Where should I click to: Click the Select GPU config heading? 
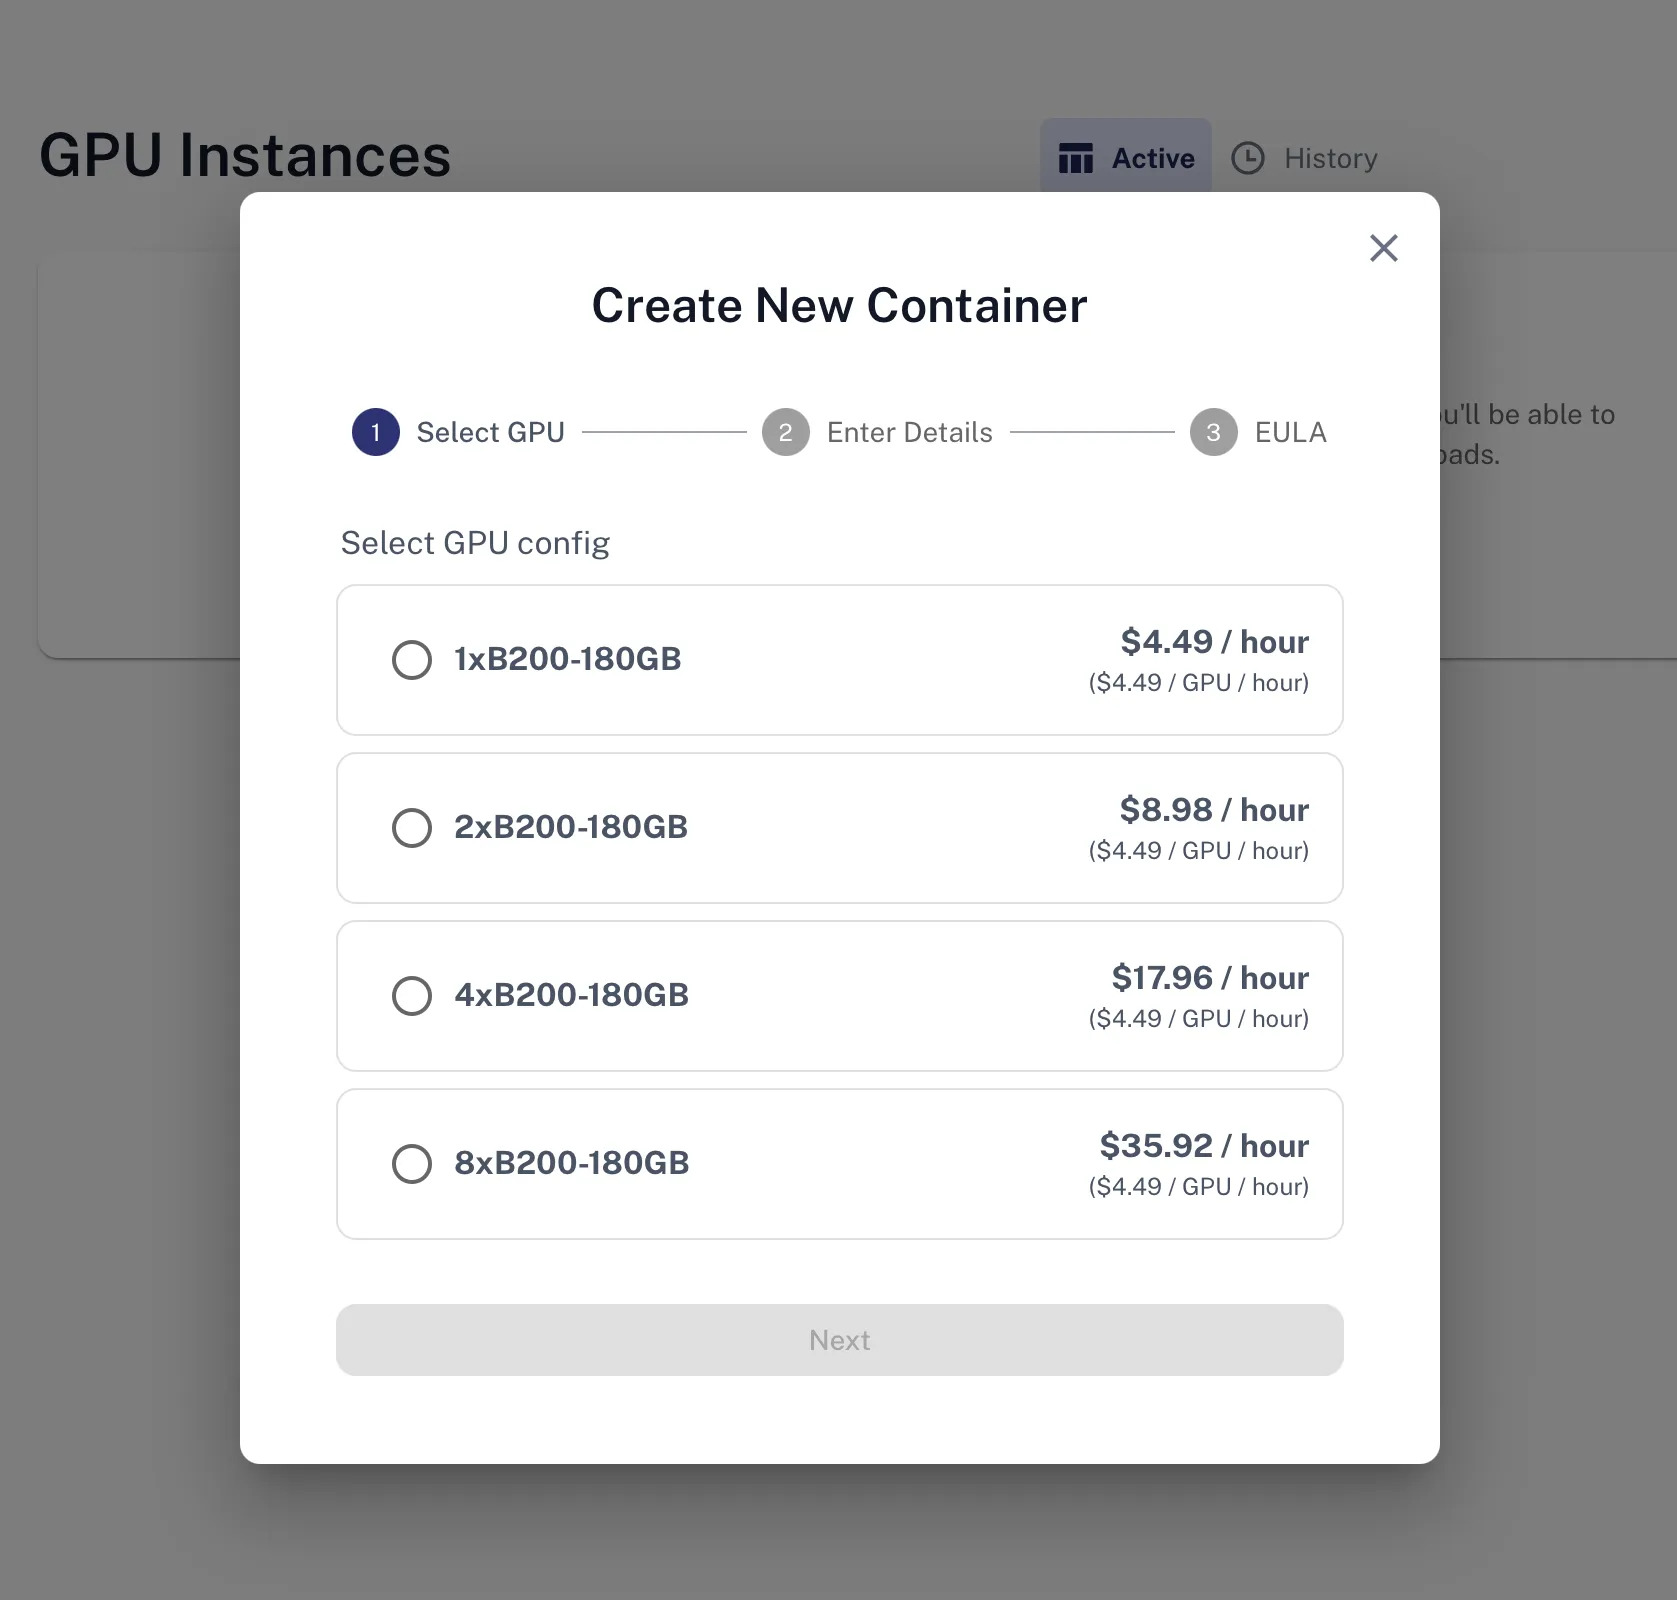point(475,543)
